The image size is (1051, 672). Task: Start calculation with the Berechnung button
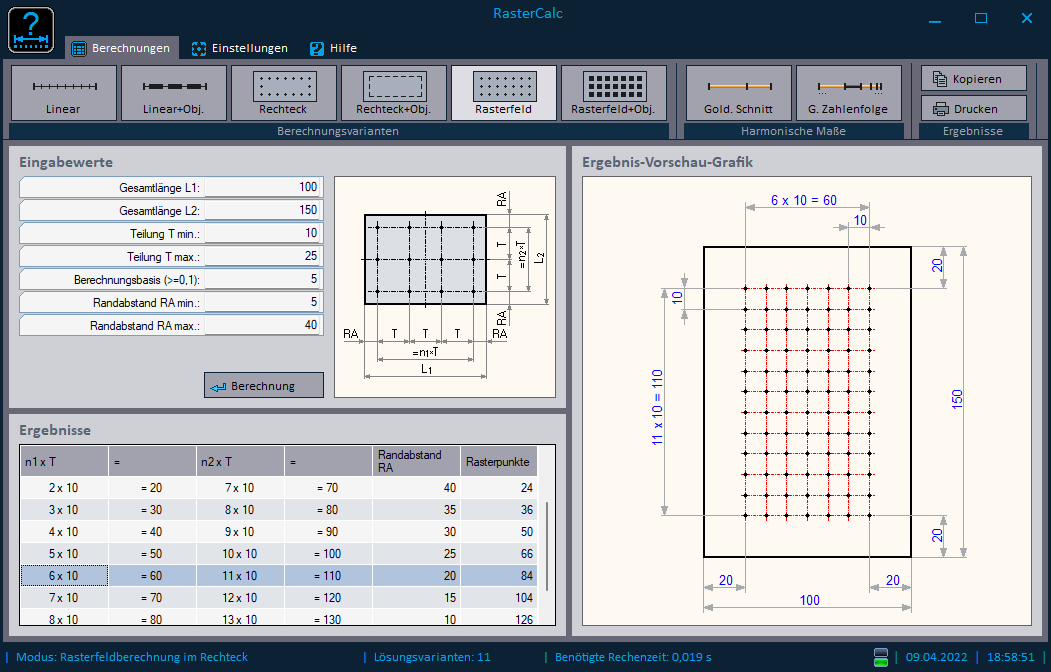(x=263, y=385)
